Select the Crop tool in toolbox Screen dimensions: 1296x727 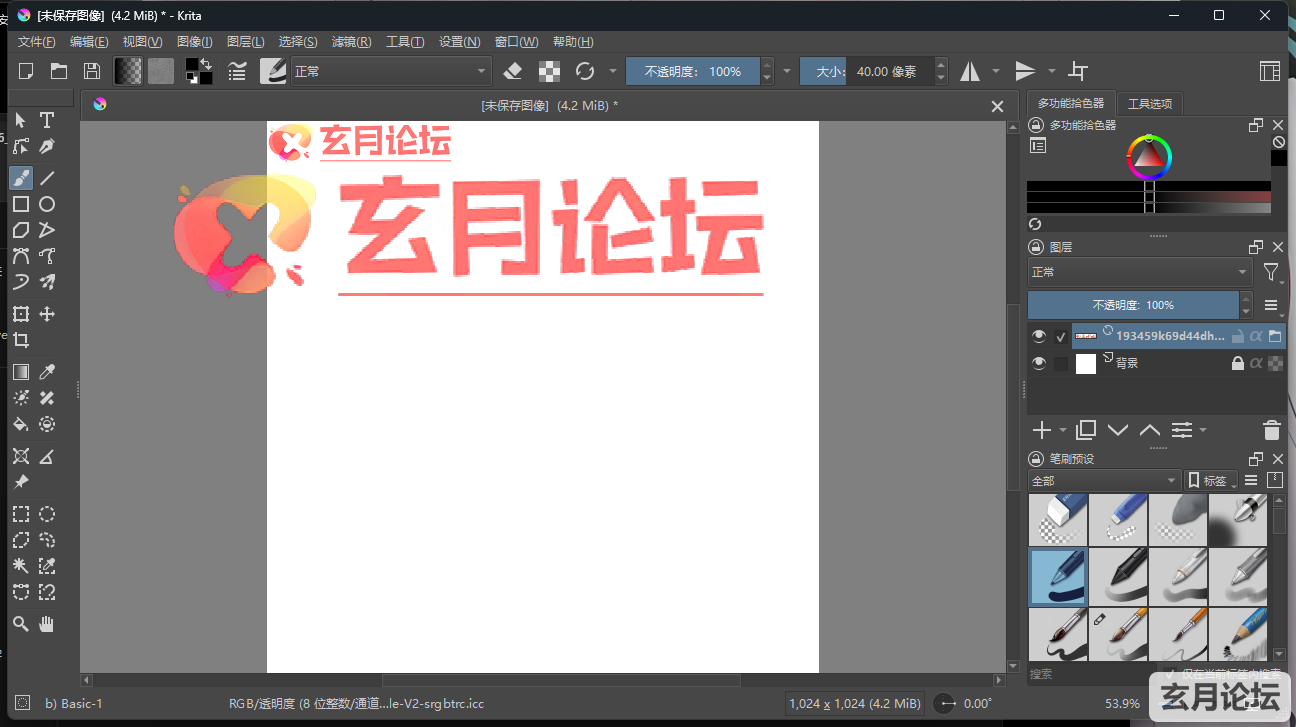click(x=20, y=340)
